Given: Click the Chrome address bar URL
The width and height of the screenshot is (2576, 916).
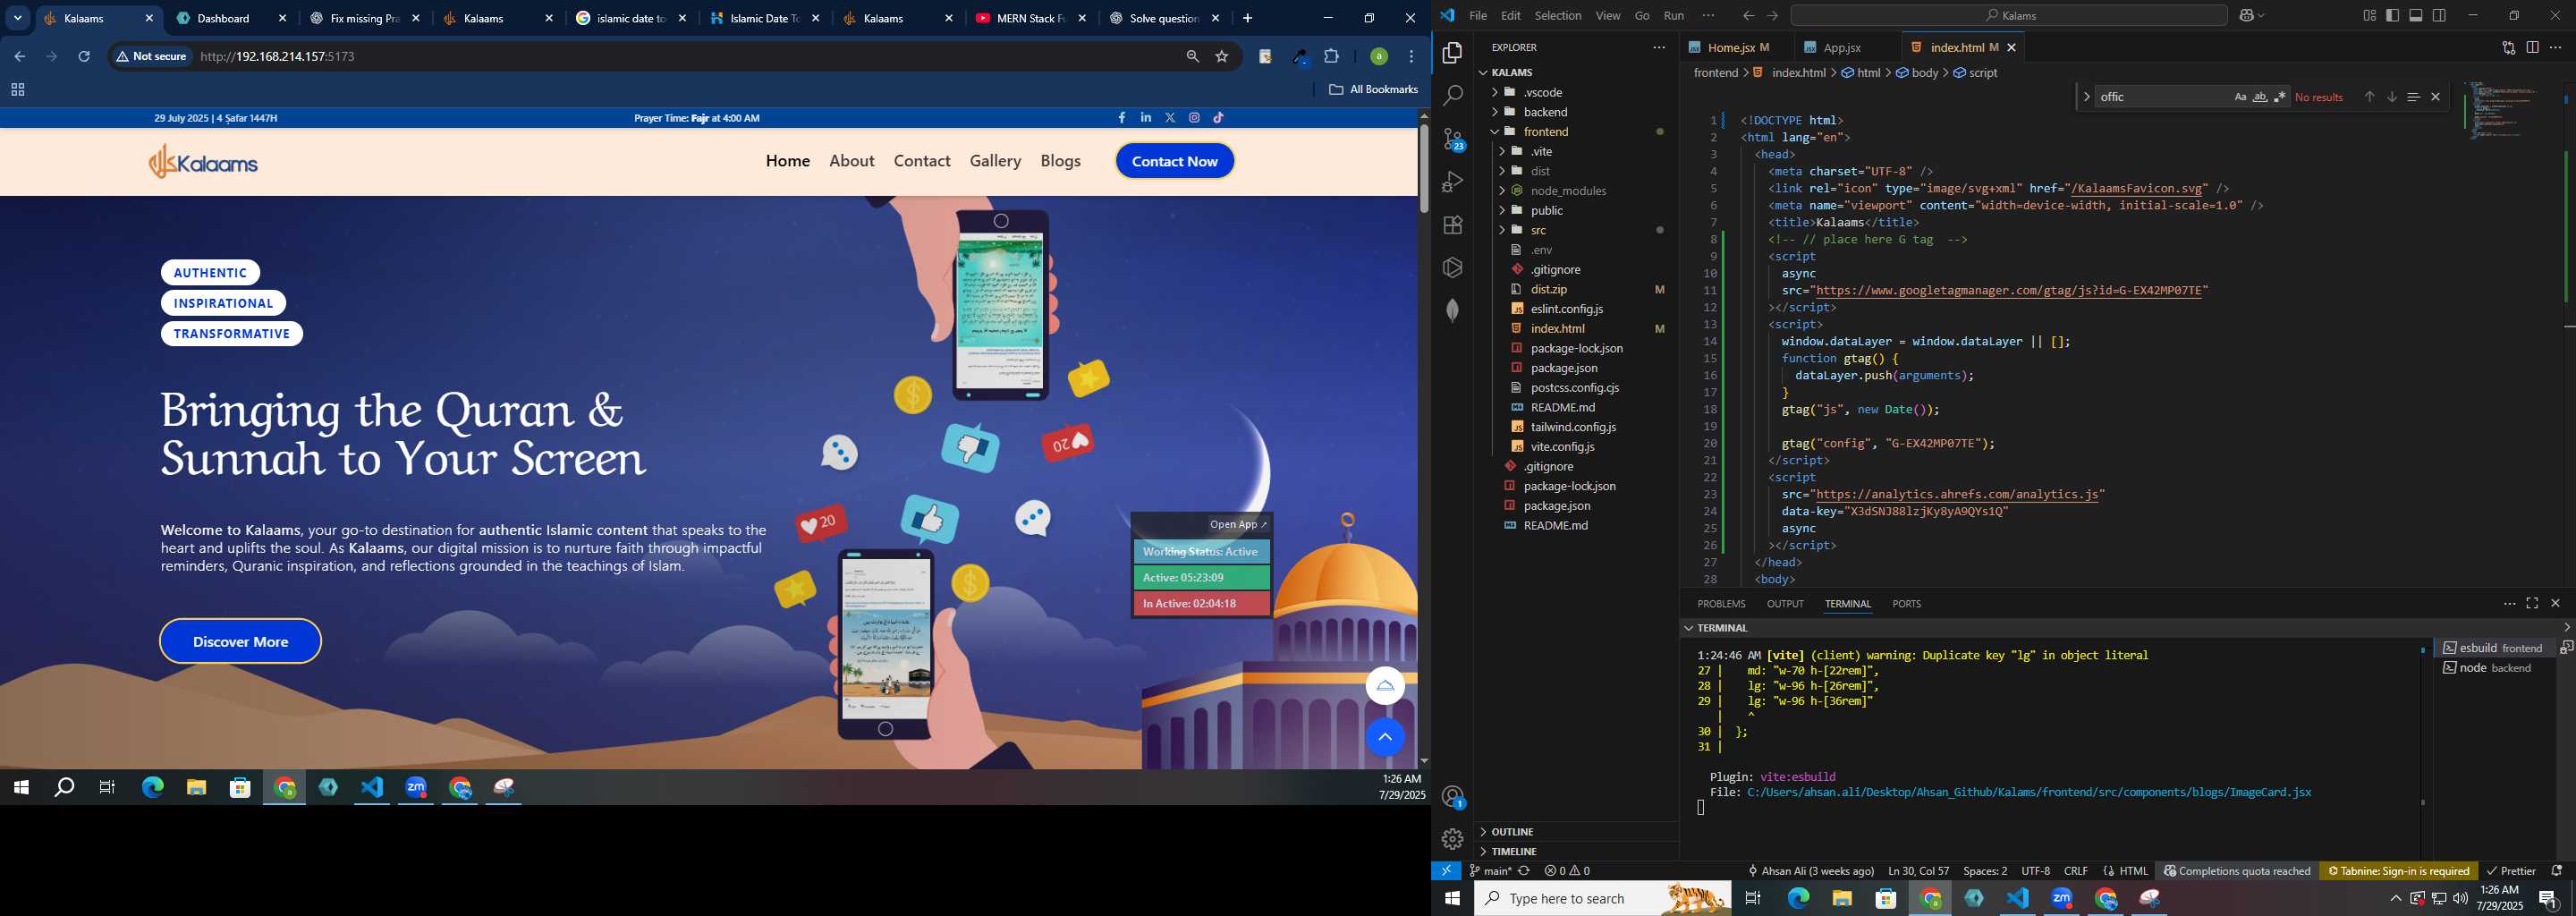Looking at the screenshot, I should (x=278, y=57).
